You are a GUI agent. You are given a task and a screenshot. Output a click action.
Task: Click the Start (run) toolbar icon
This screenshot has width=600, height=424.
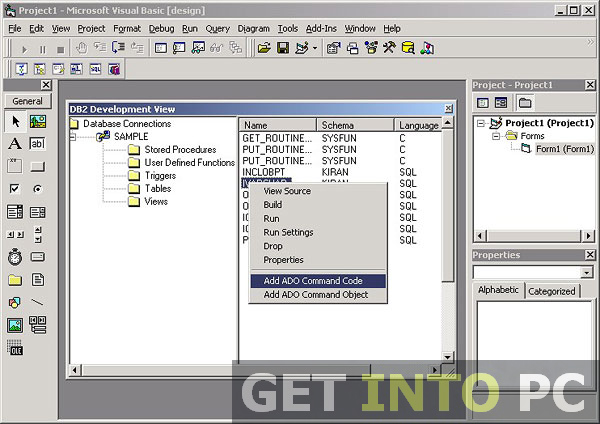point(24,49)
